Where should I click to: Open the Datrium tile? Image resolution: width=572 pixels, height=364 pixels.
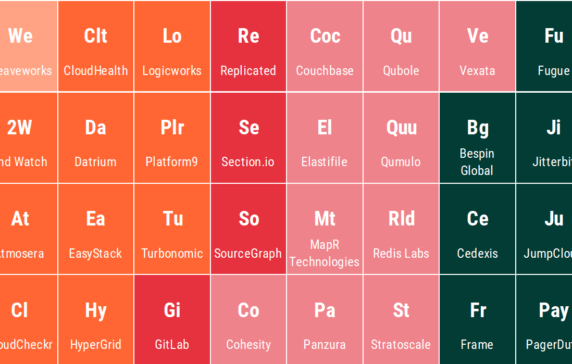tap(96, 138)
